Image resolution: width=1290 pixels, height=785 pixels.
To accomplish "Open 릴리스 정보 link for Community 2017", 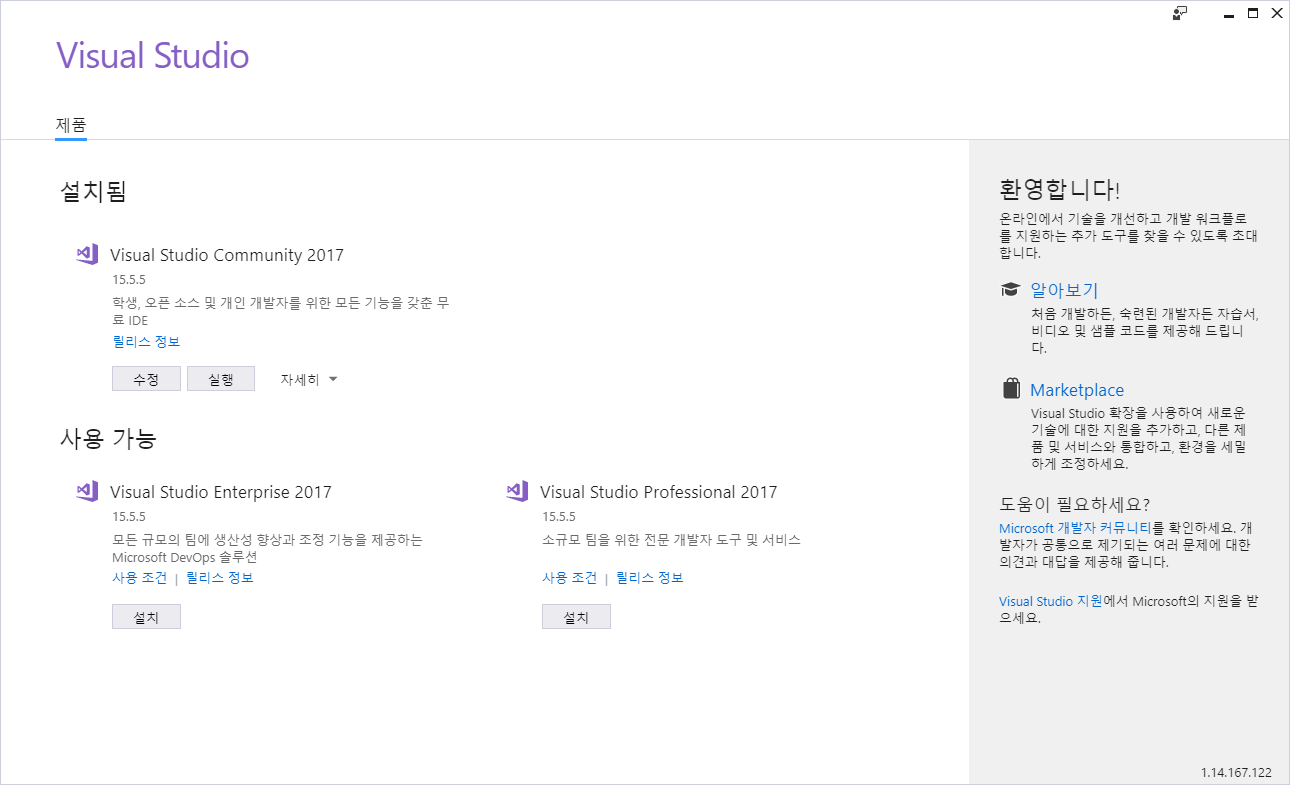I will coord(146,342).
